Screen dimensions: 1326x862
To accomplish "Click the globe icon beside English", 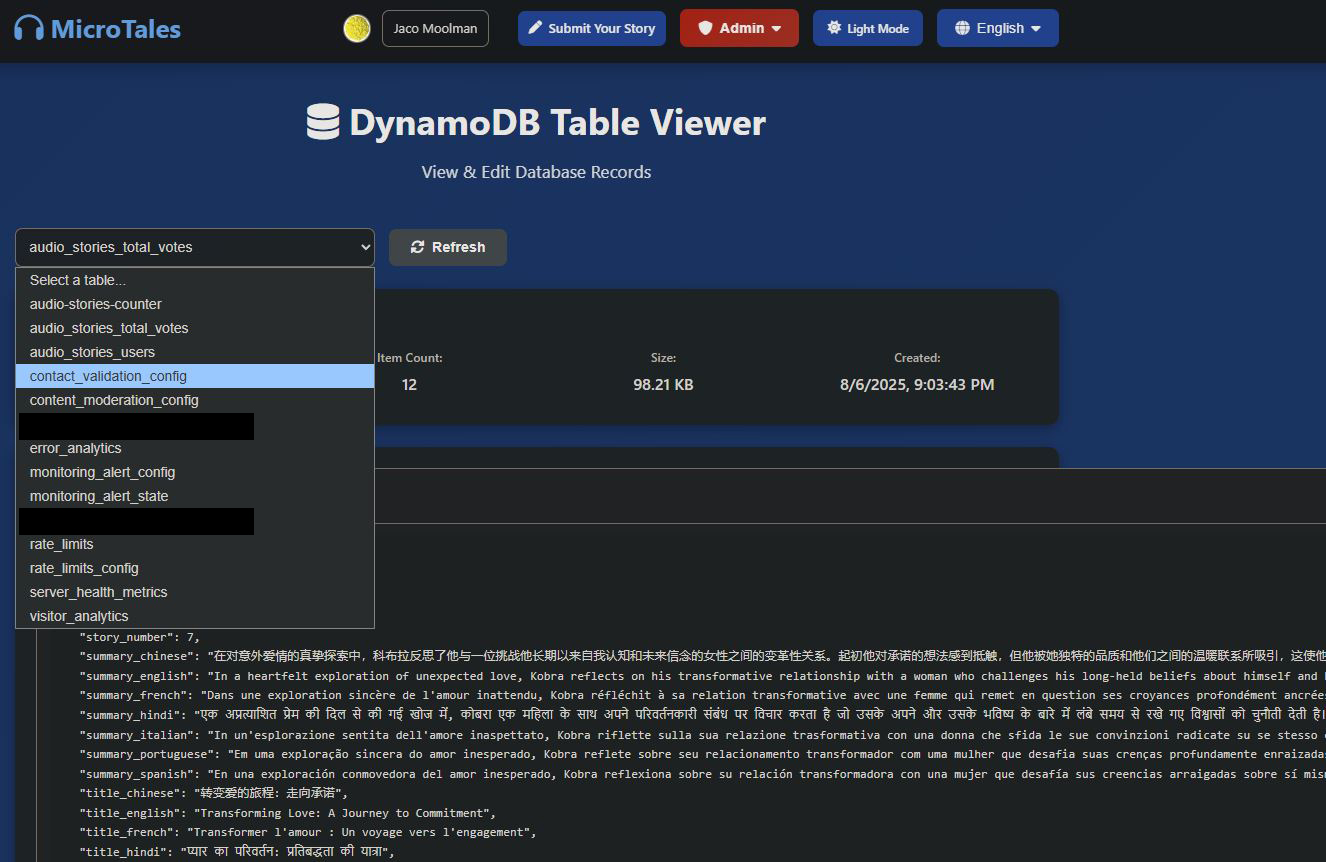I will pos(962,28).
